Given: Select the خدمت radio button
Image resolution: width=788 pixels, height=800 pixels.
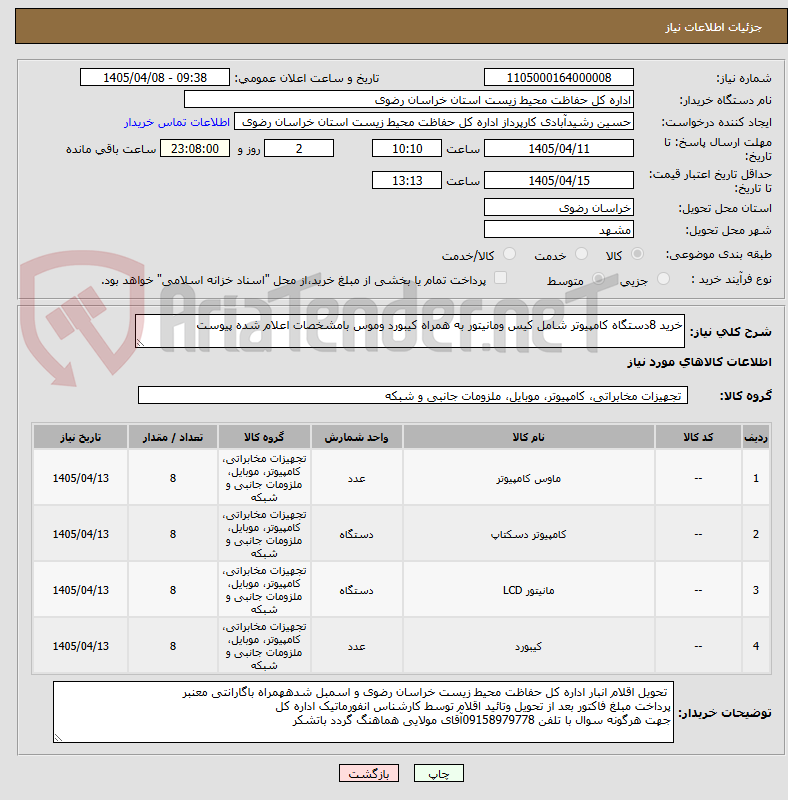Looking at the screenshot, I should 581,254.
